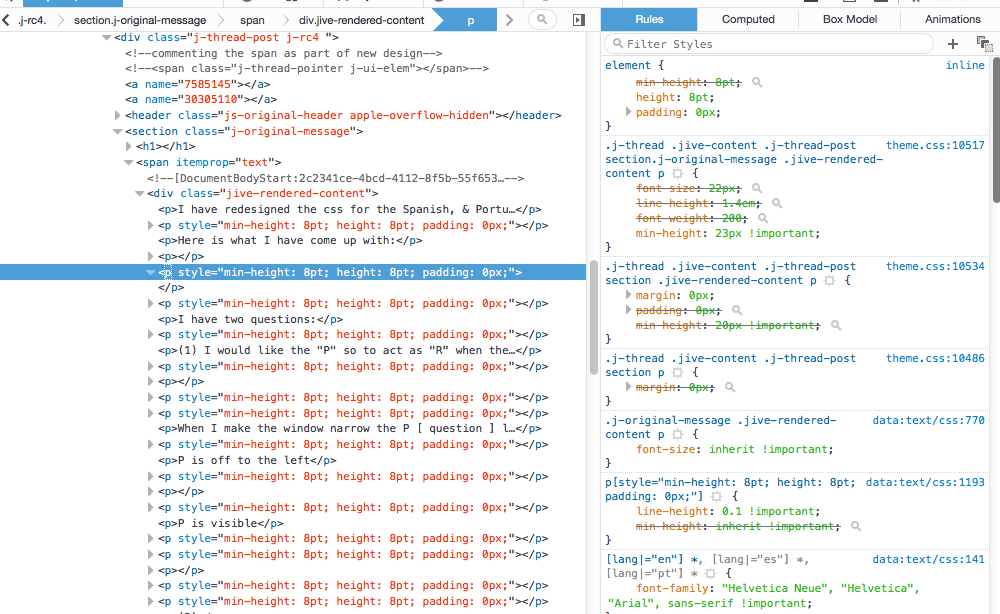
Task: Open the HTML search magnifier box
Action: (541, 20)
